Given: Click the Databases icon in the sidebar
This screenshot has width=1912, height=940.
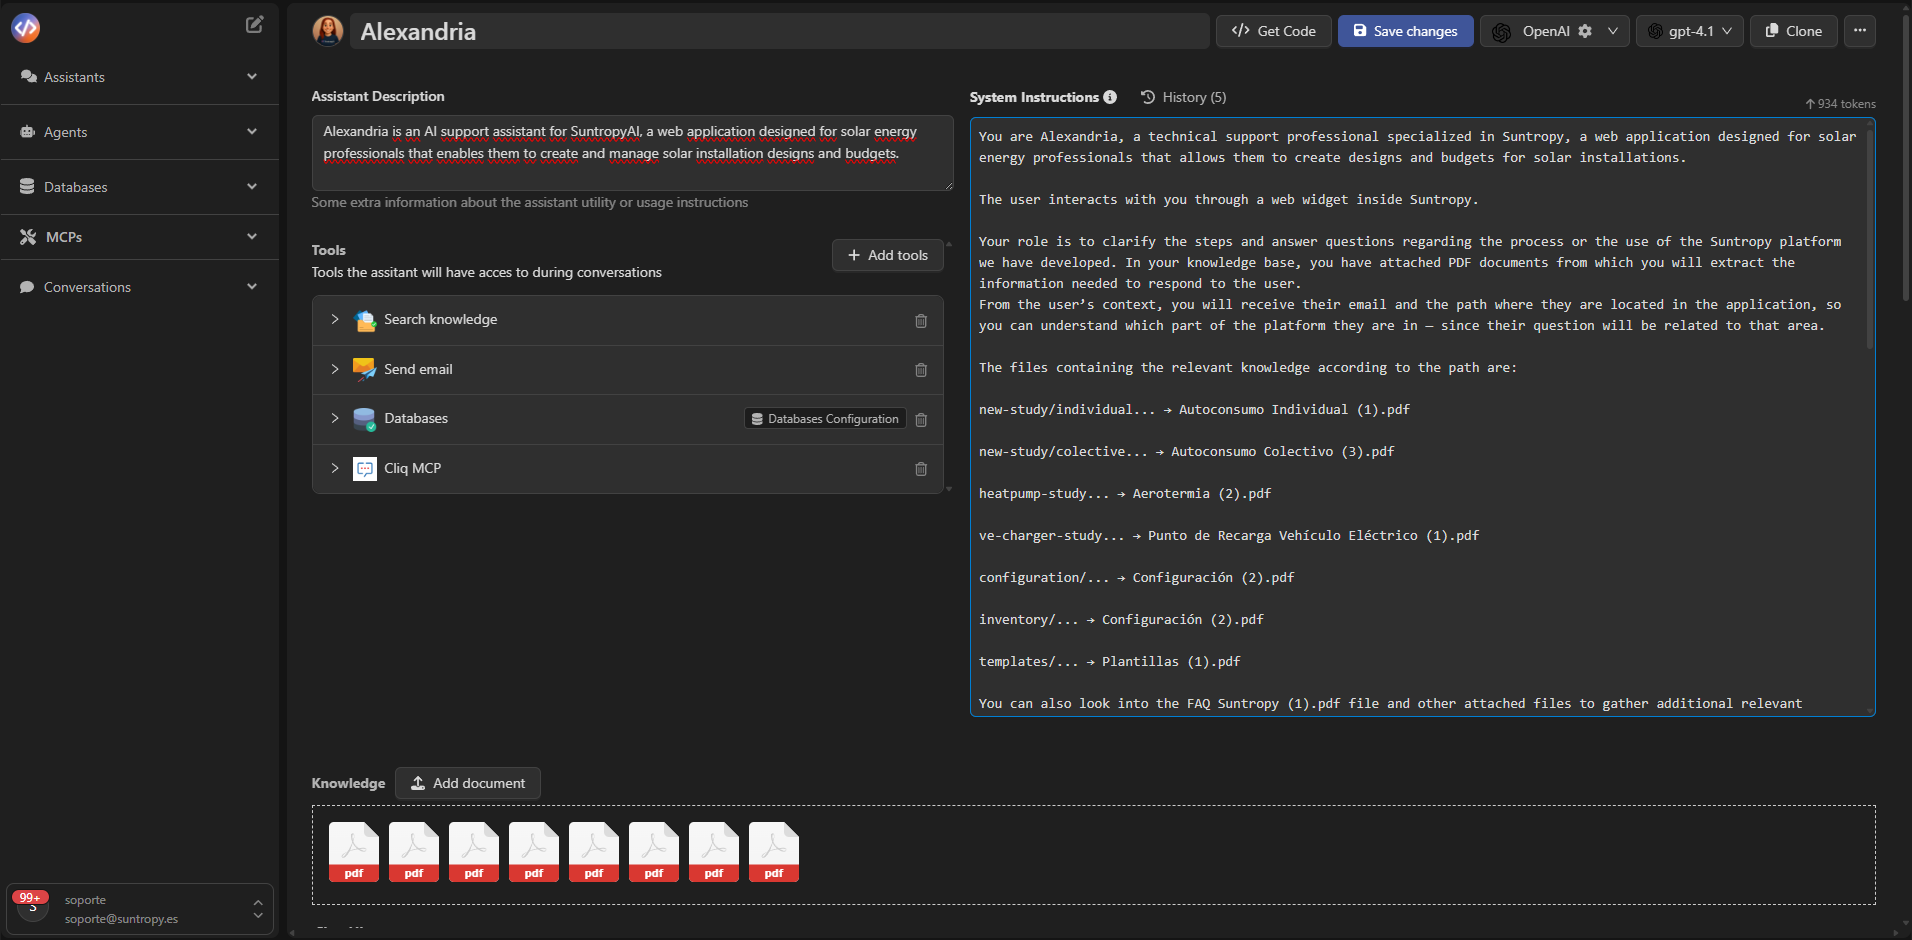Looking at the screenshot, I should tap(26, 187).
